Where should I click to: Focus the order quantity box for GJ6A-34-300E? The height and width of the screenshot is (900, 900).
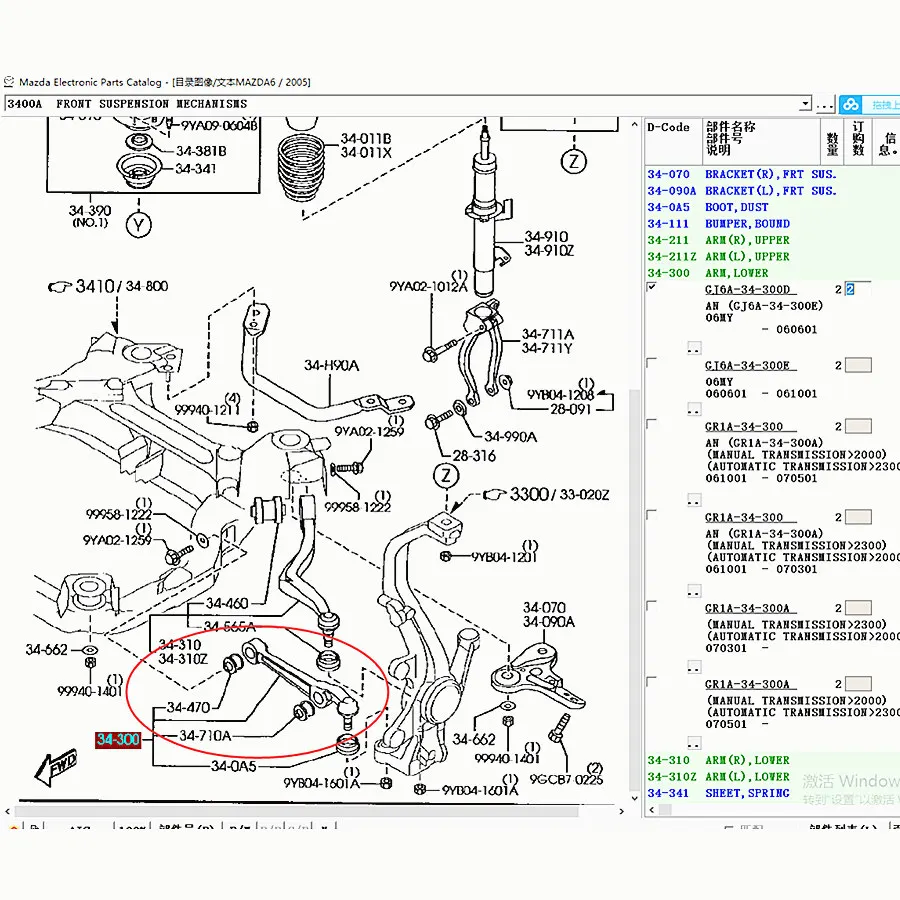858,365
